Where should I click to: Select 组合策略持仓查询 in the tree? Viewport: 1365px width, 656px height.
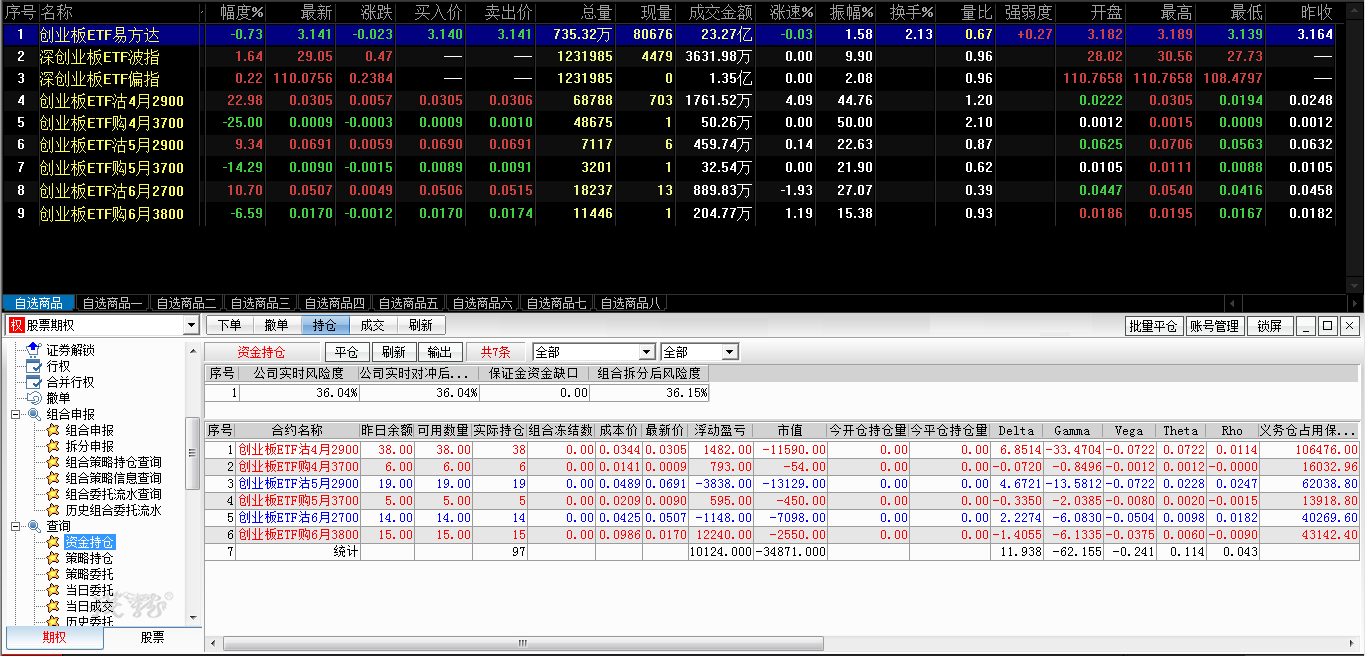pyautogui.click(x=113, y=462)
